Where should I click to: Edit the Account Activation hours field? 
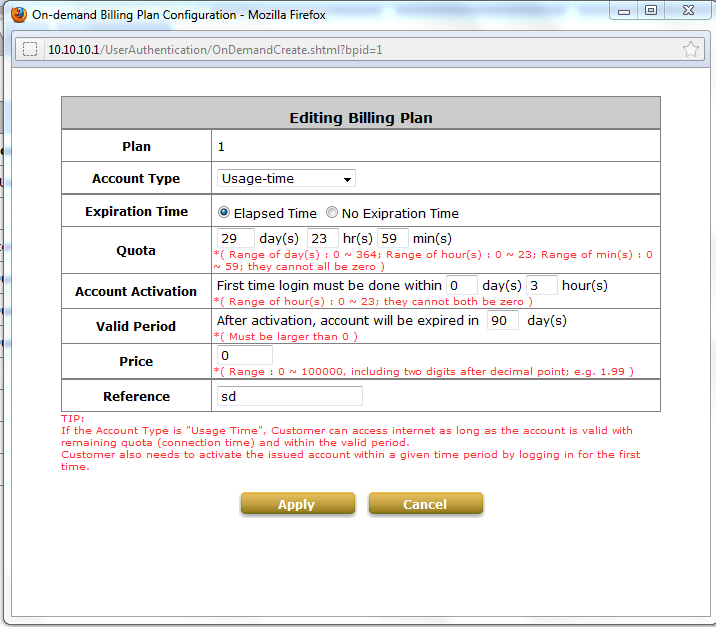point(542,286)
